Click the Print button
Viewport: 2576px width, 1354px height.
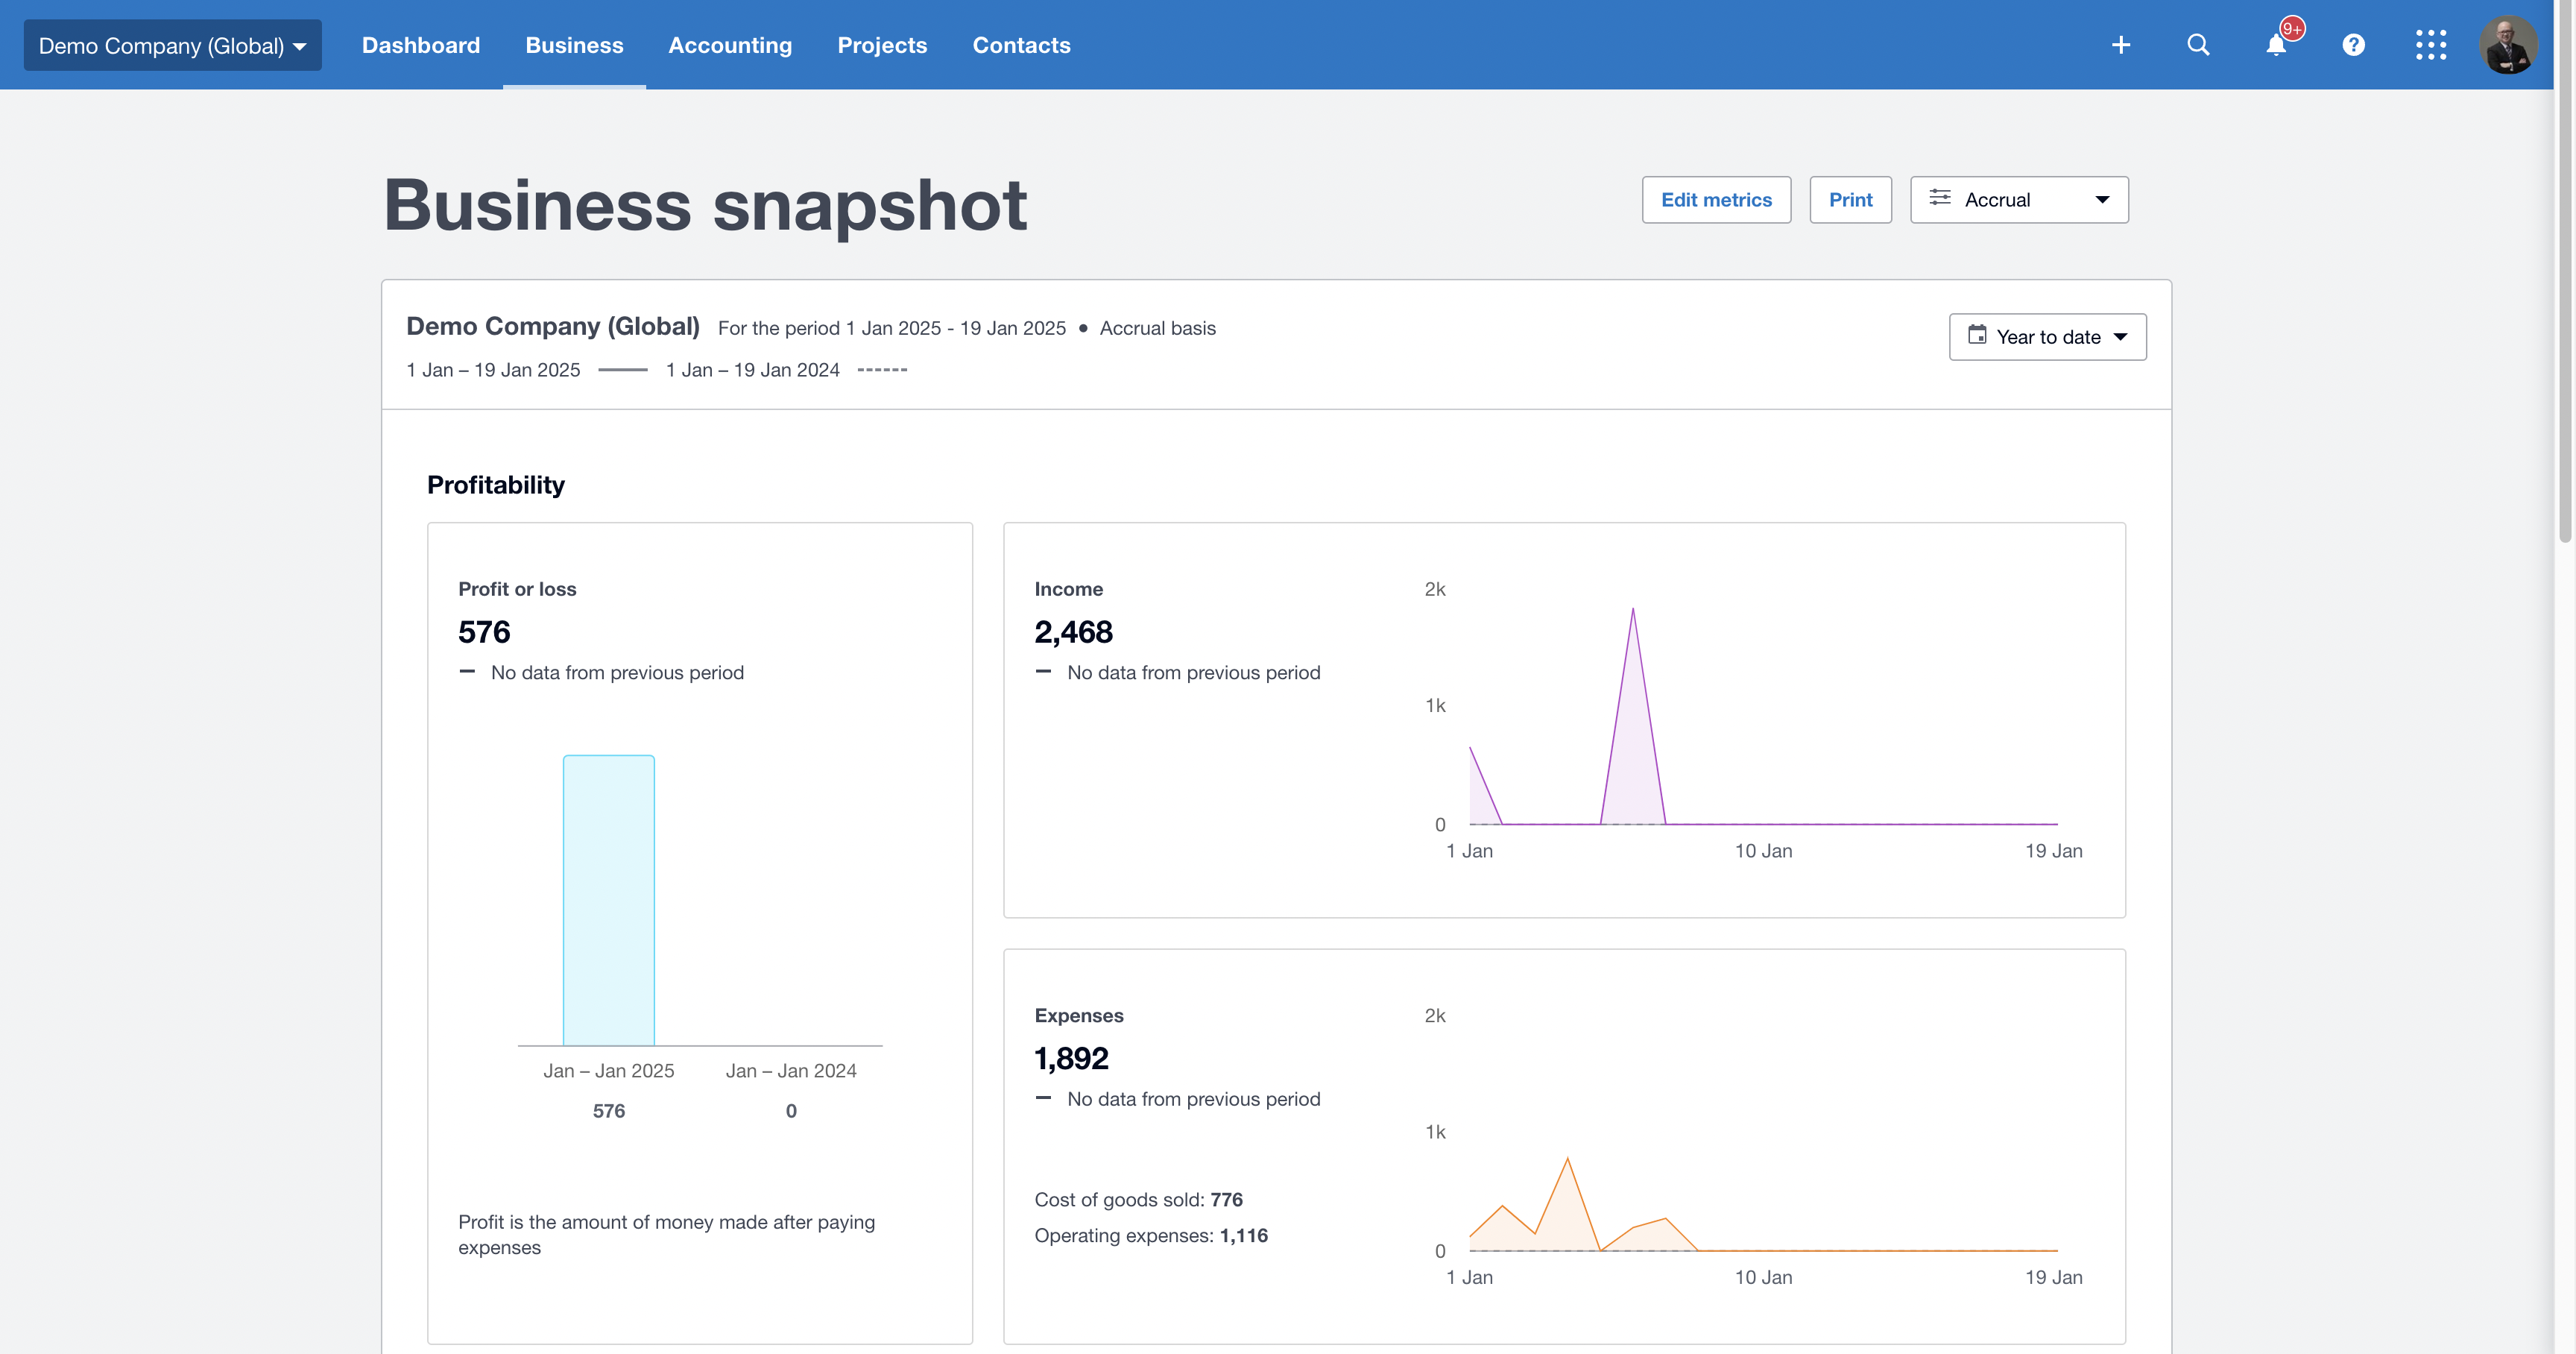click(x=1850, y=200)
